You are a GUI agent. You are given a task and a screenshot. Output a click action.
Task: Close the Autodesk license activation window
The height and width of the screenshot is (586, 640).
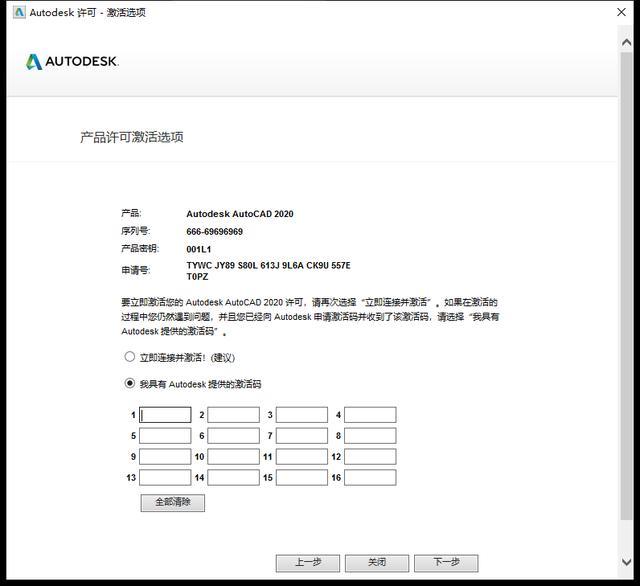click(621, 12)
